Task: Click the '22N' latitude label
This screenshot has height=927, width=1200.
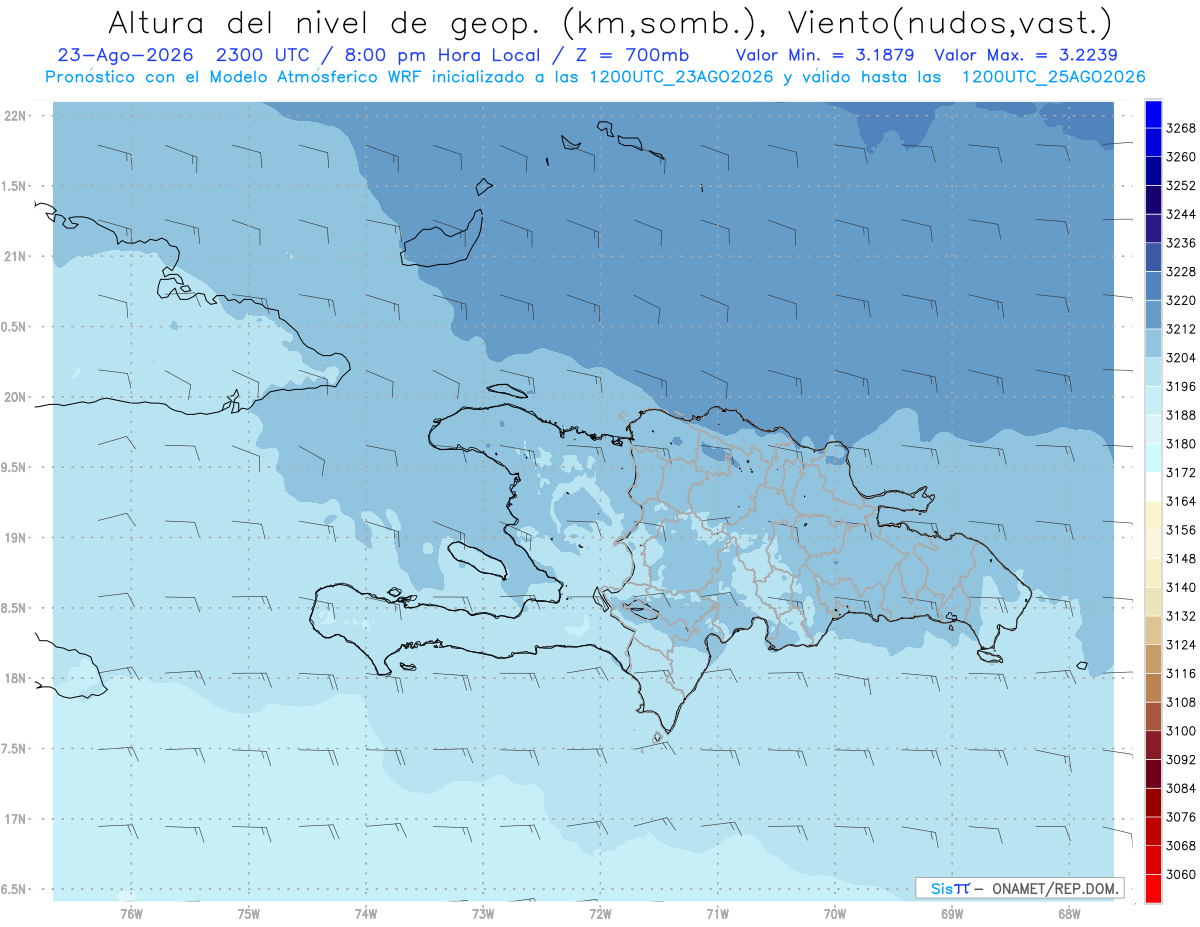Action: (x=16, y=116)
